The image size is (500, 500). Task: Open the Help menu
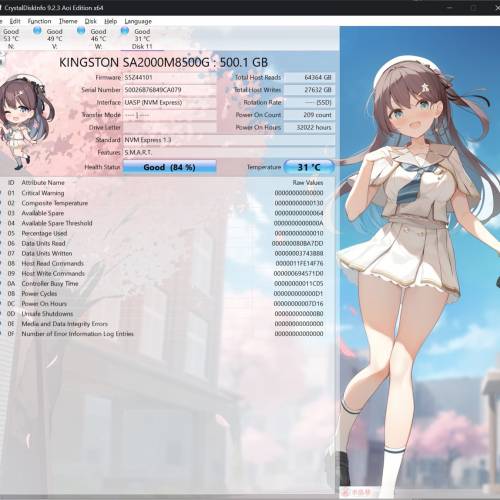(x=110, y=21)
